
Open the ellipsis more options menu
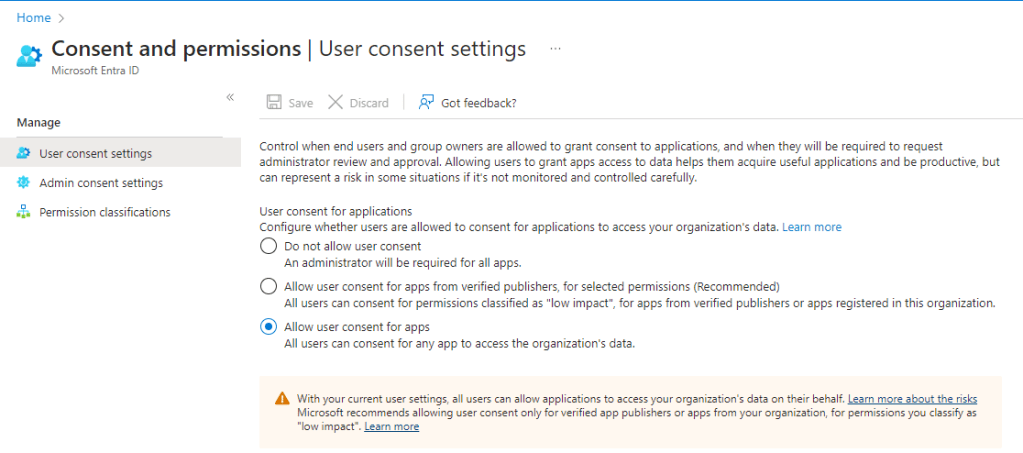coord(555,48)
